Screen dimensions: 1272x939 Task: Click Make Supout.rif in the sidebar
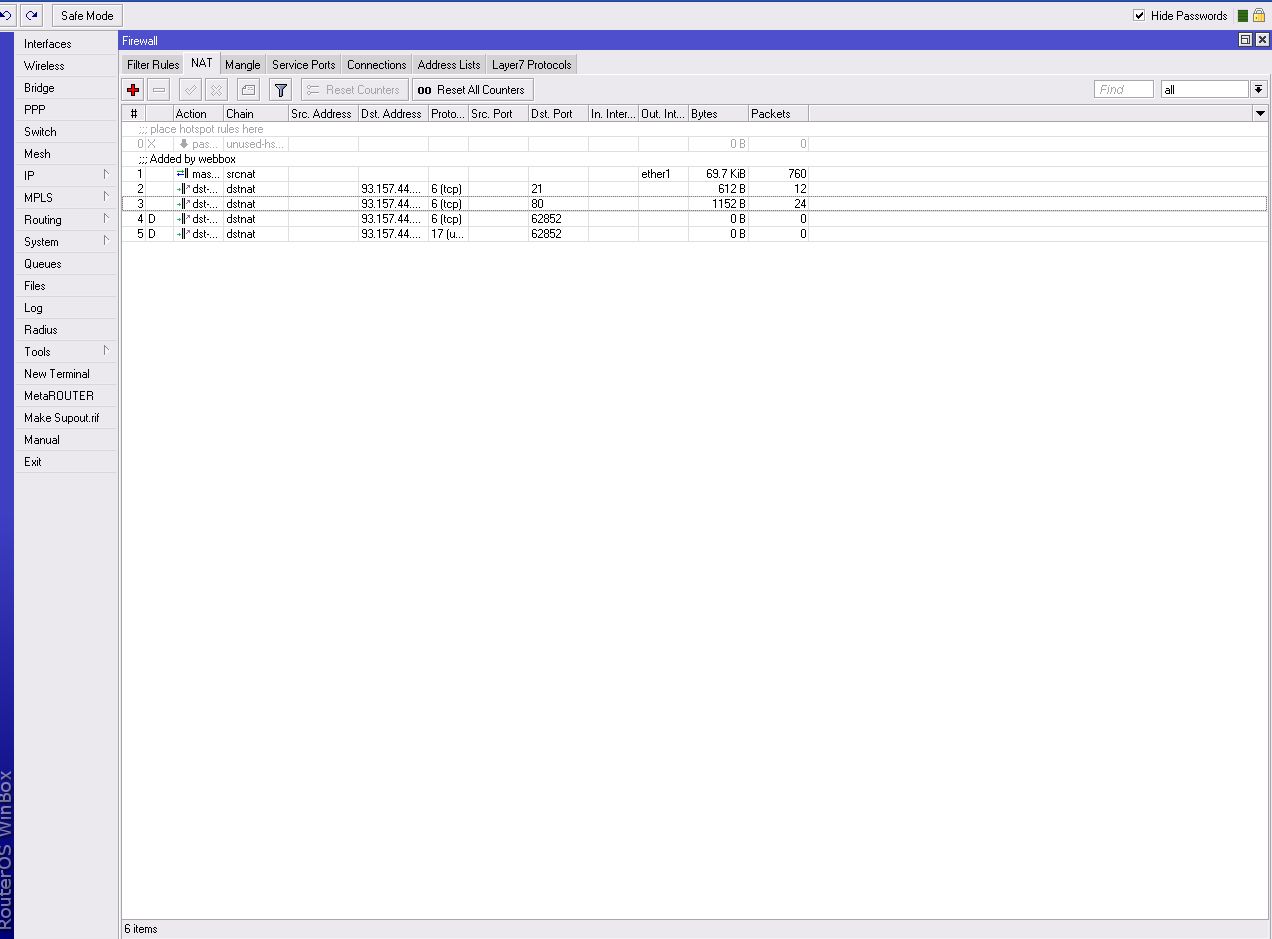click(66, 417)
